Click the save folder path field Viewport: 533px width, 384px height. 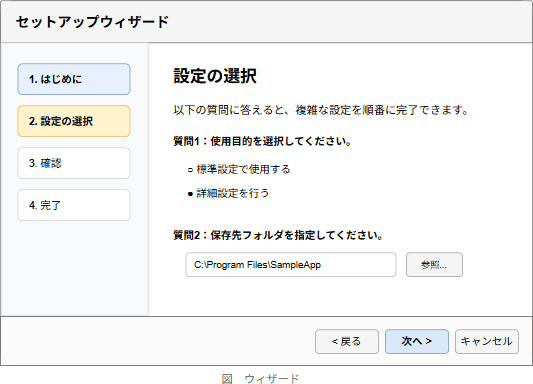[x=291, y=264]
